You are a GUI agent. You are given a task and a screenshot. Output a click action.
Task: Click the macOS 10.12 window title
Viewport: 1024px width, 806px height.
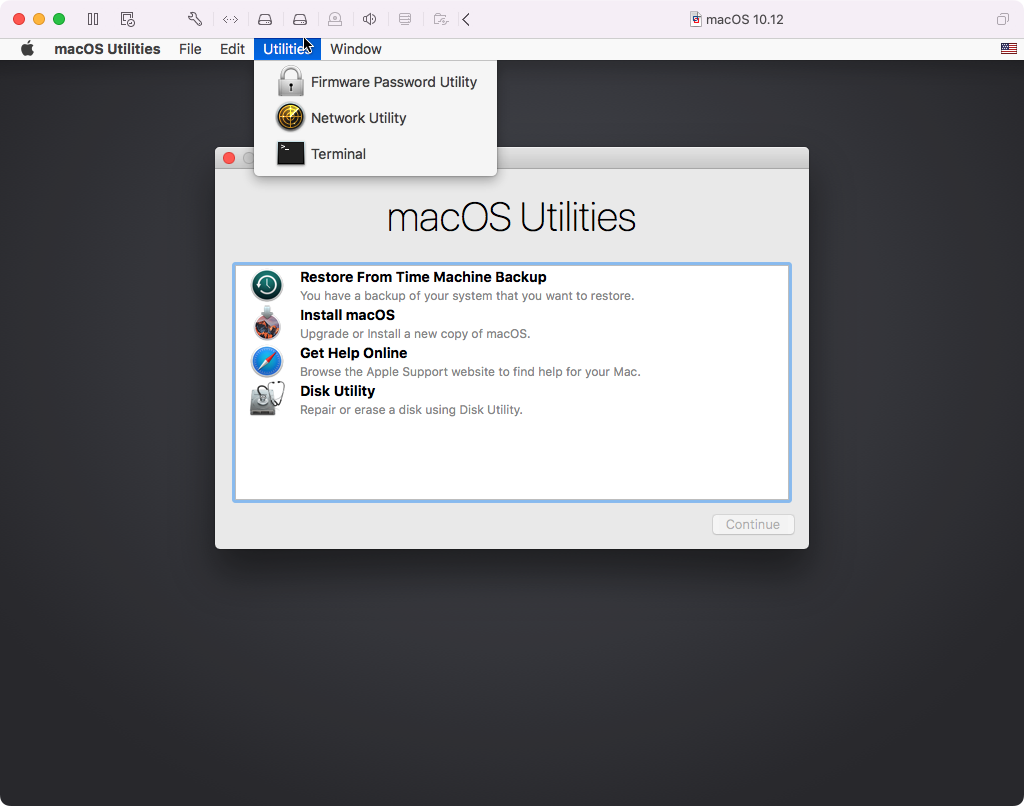[744, 20]
